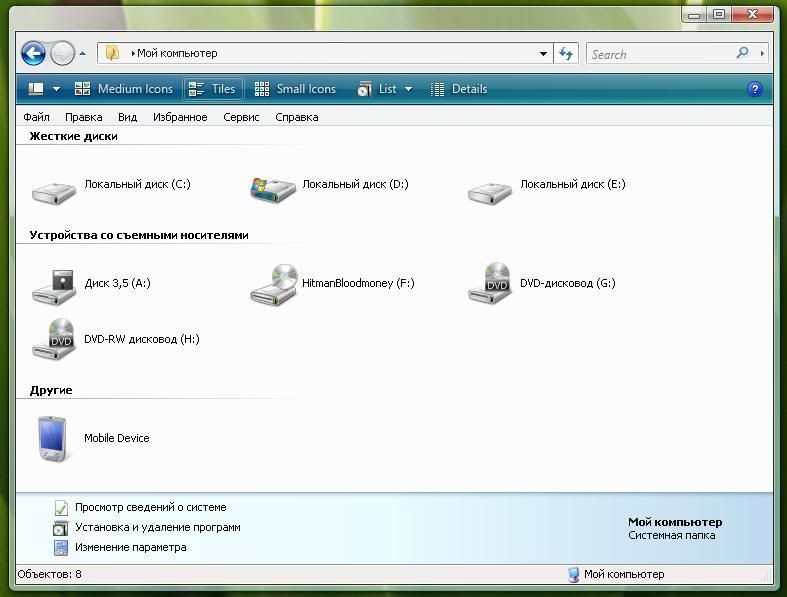Select DVD drive (G:) icon
The height and width of the screenshot is (597, 787).
point(490,284)
